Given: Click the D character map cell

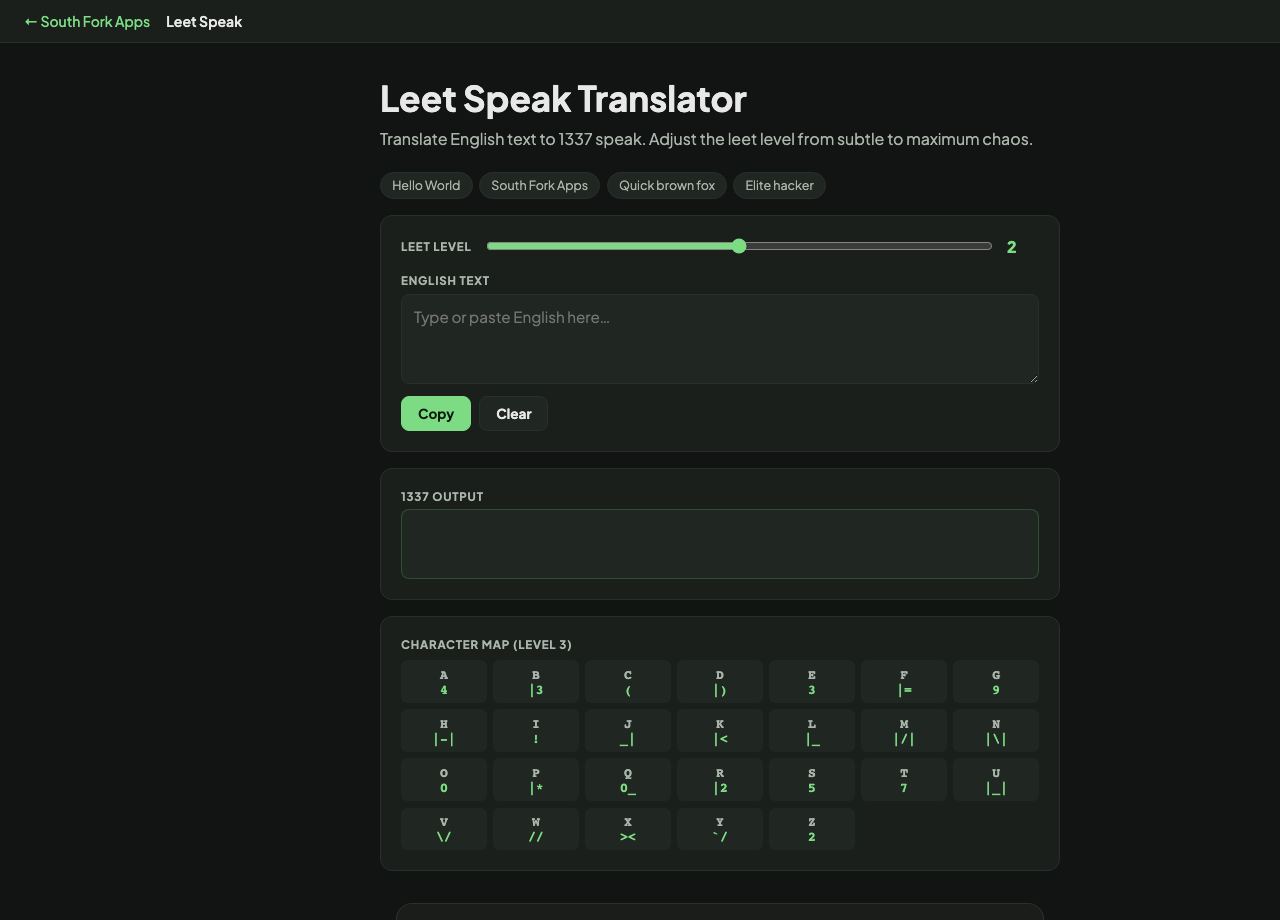Looking at the screenshot, I should coord(720,682).
